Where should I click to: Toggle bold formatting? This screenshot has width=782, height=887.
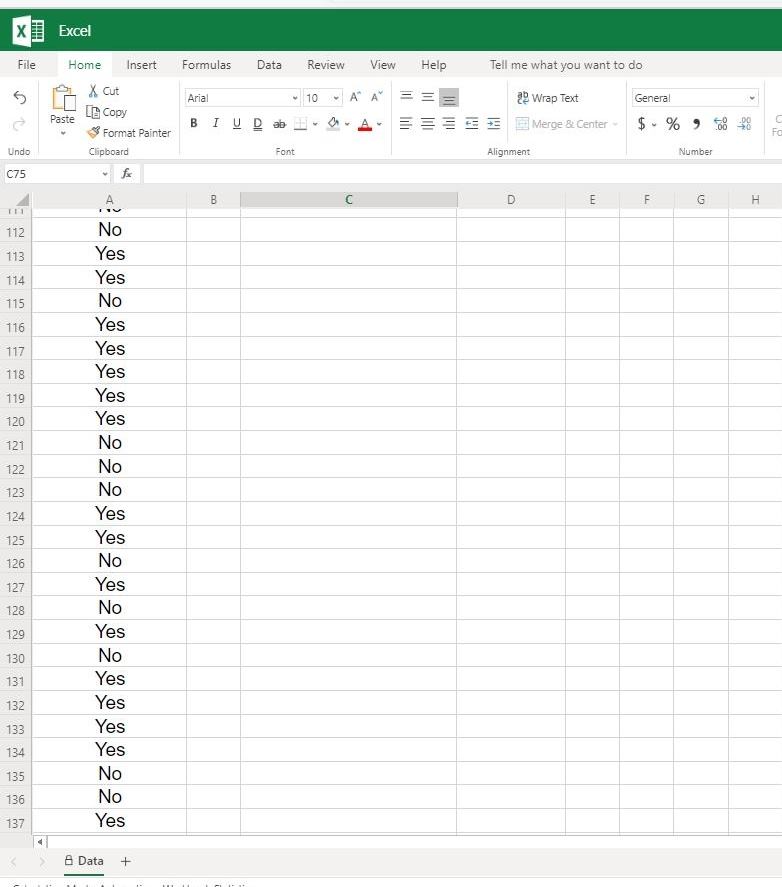(194, 123)
